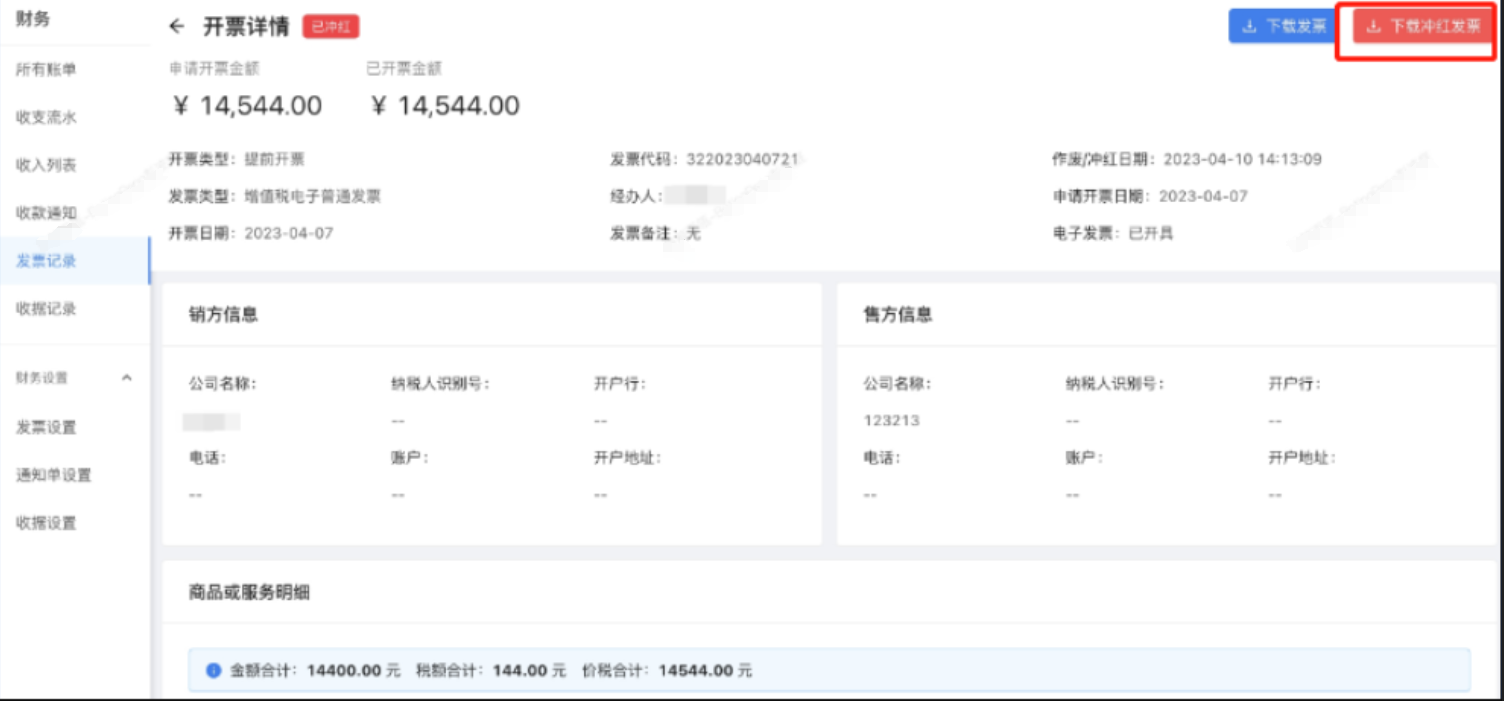Select 收据设置 in the sidebar
The height and width of the screenshot is (701, 1504).
tap(46, 523)
